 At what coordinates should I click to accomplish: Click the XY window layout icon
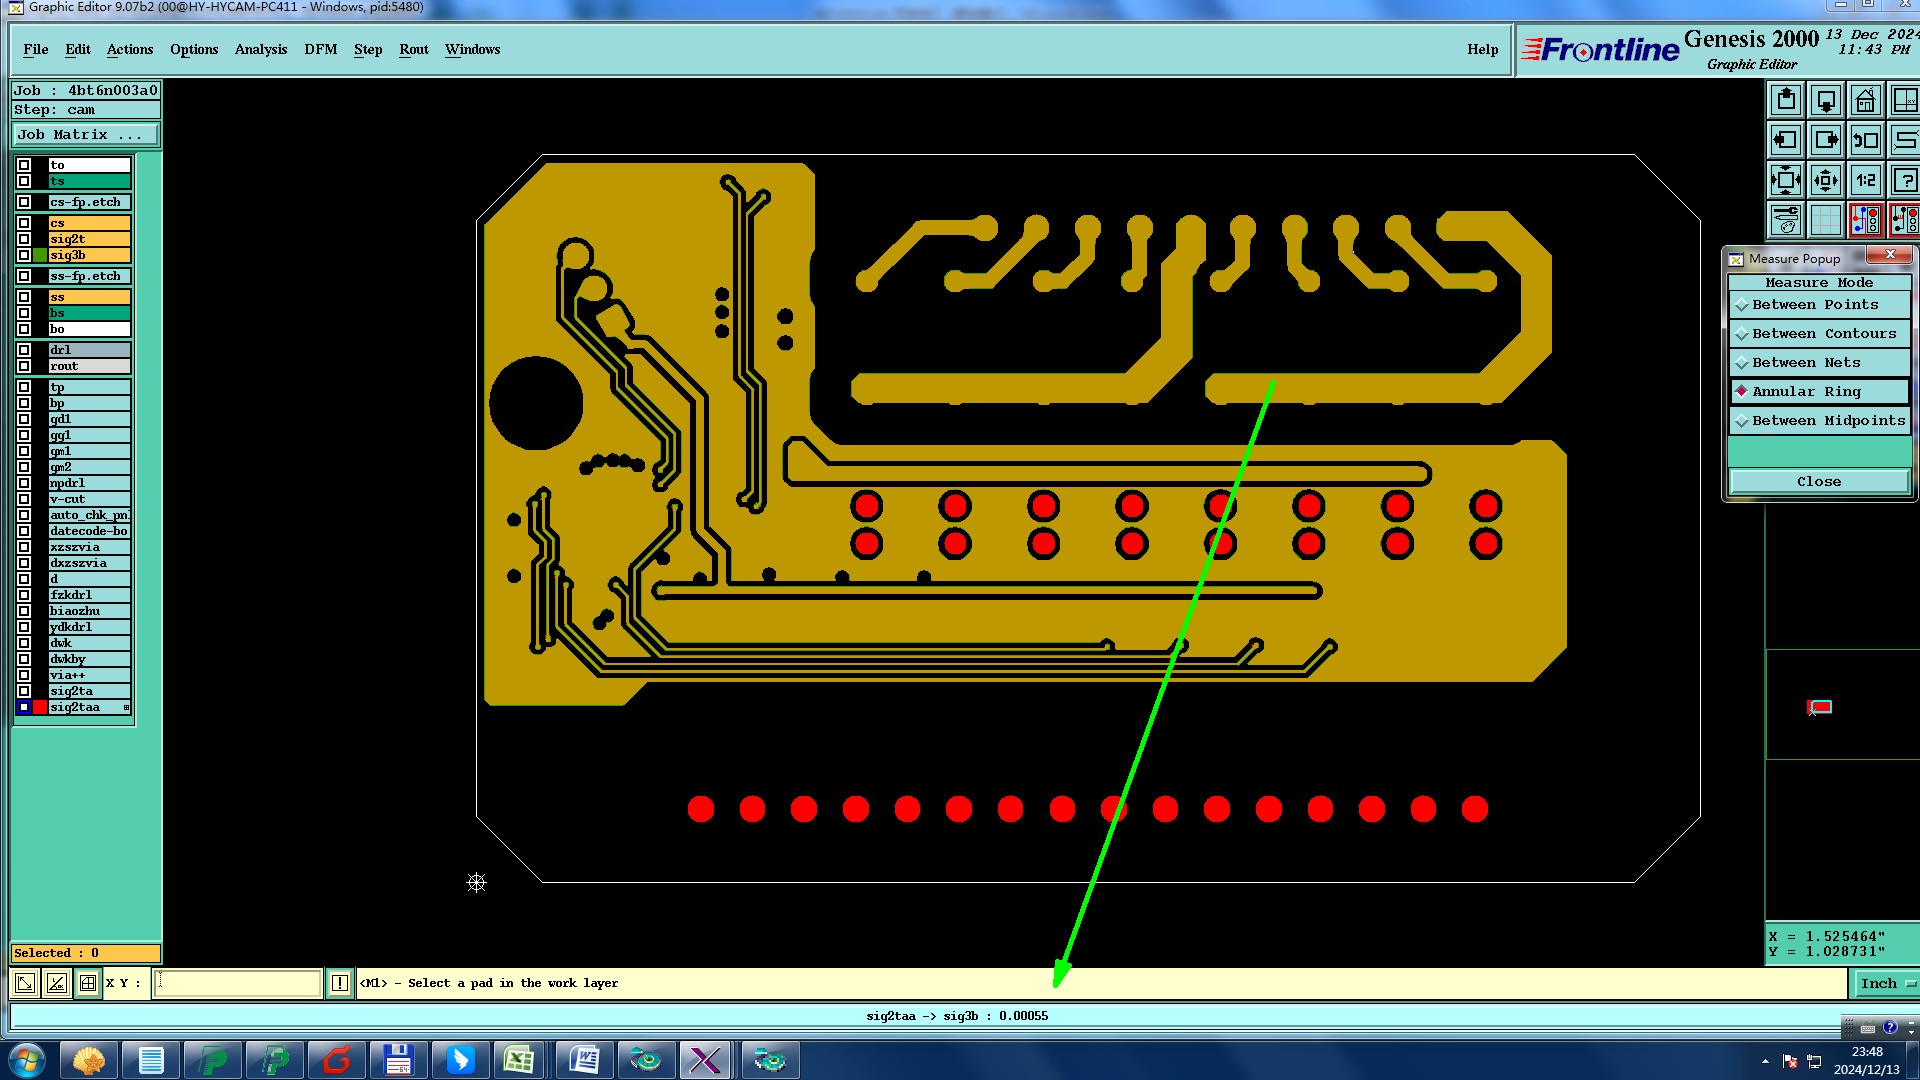coord(1904,100)
